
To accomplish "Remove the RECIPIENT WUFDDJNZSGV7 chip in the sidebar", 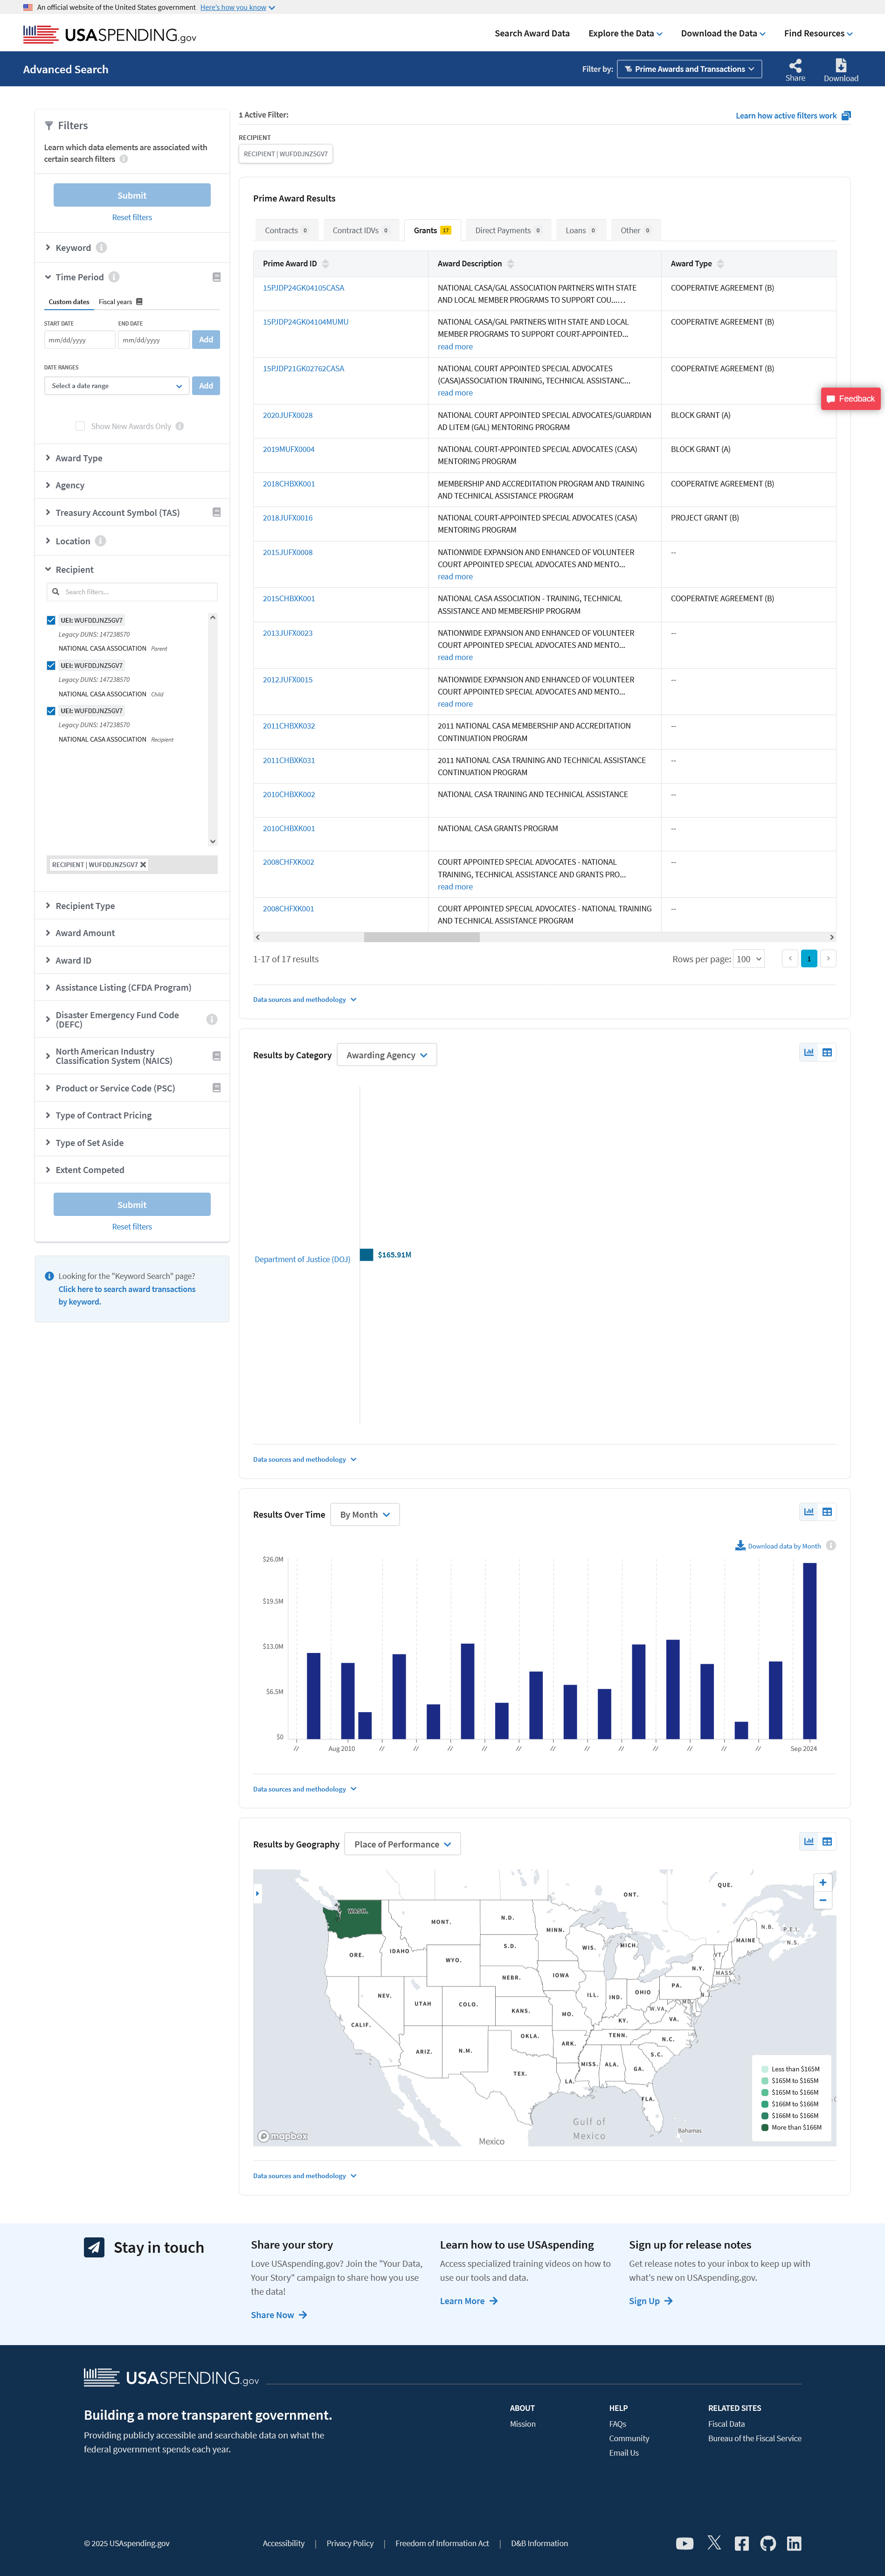I will pyautogui.click(x=143, y=865).
